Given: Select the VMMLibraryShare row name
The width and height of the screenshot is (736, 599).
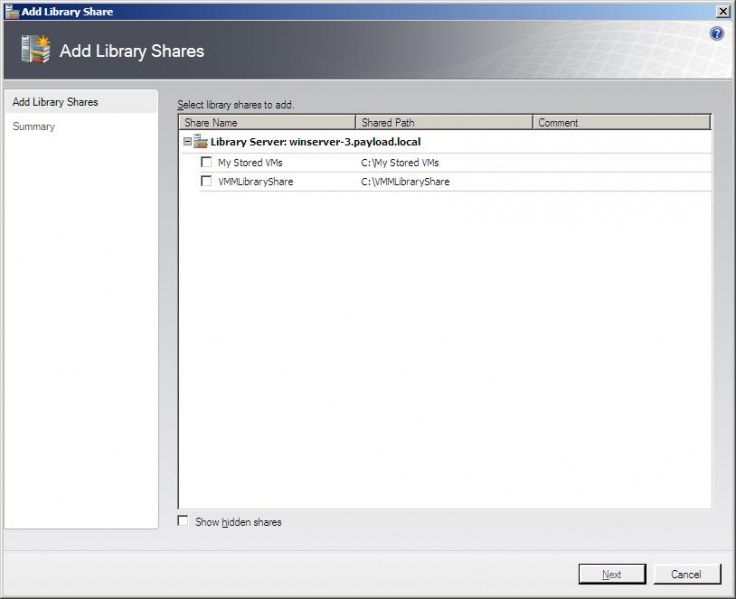Looking at the screenshot, I should (255, 182).
